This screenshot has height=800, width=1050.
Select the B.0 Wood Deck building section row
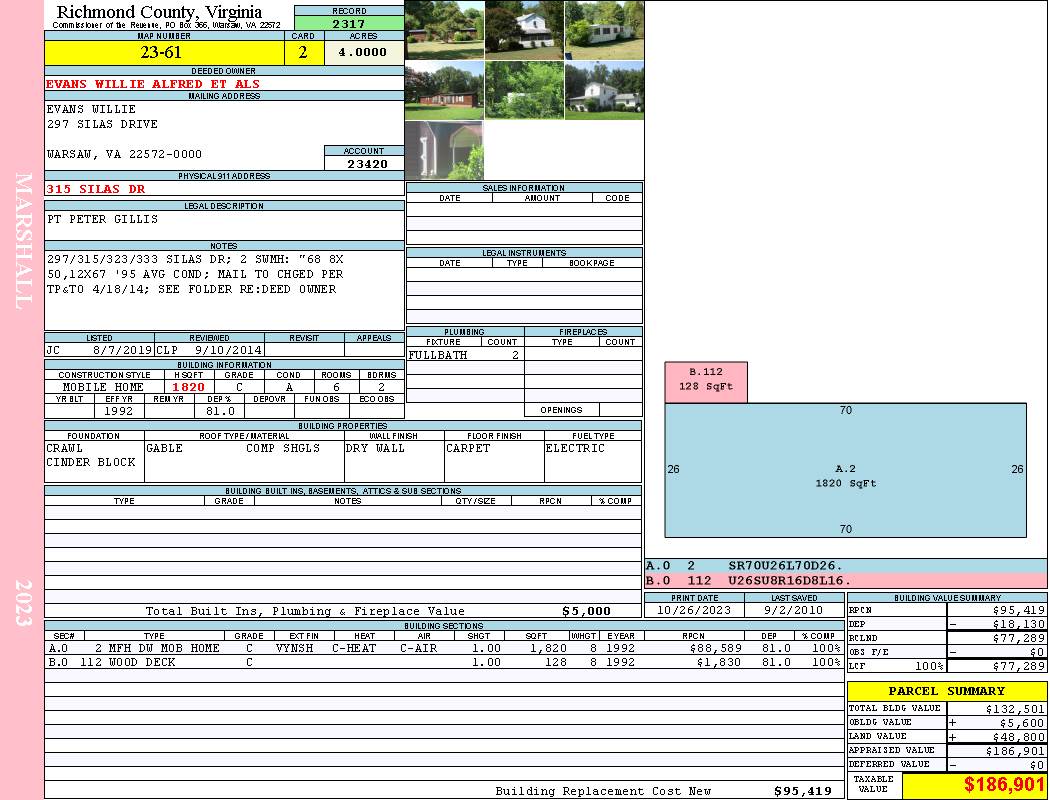(443, 662)
